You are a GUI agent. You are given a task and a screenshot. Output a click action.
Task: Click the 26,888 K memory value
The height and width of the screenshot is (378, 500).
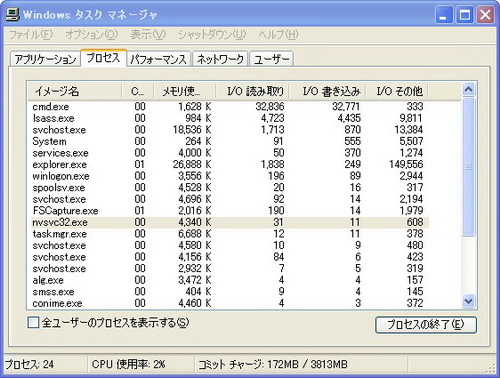point(192,165)
